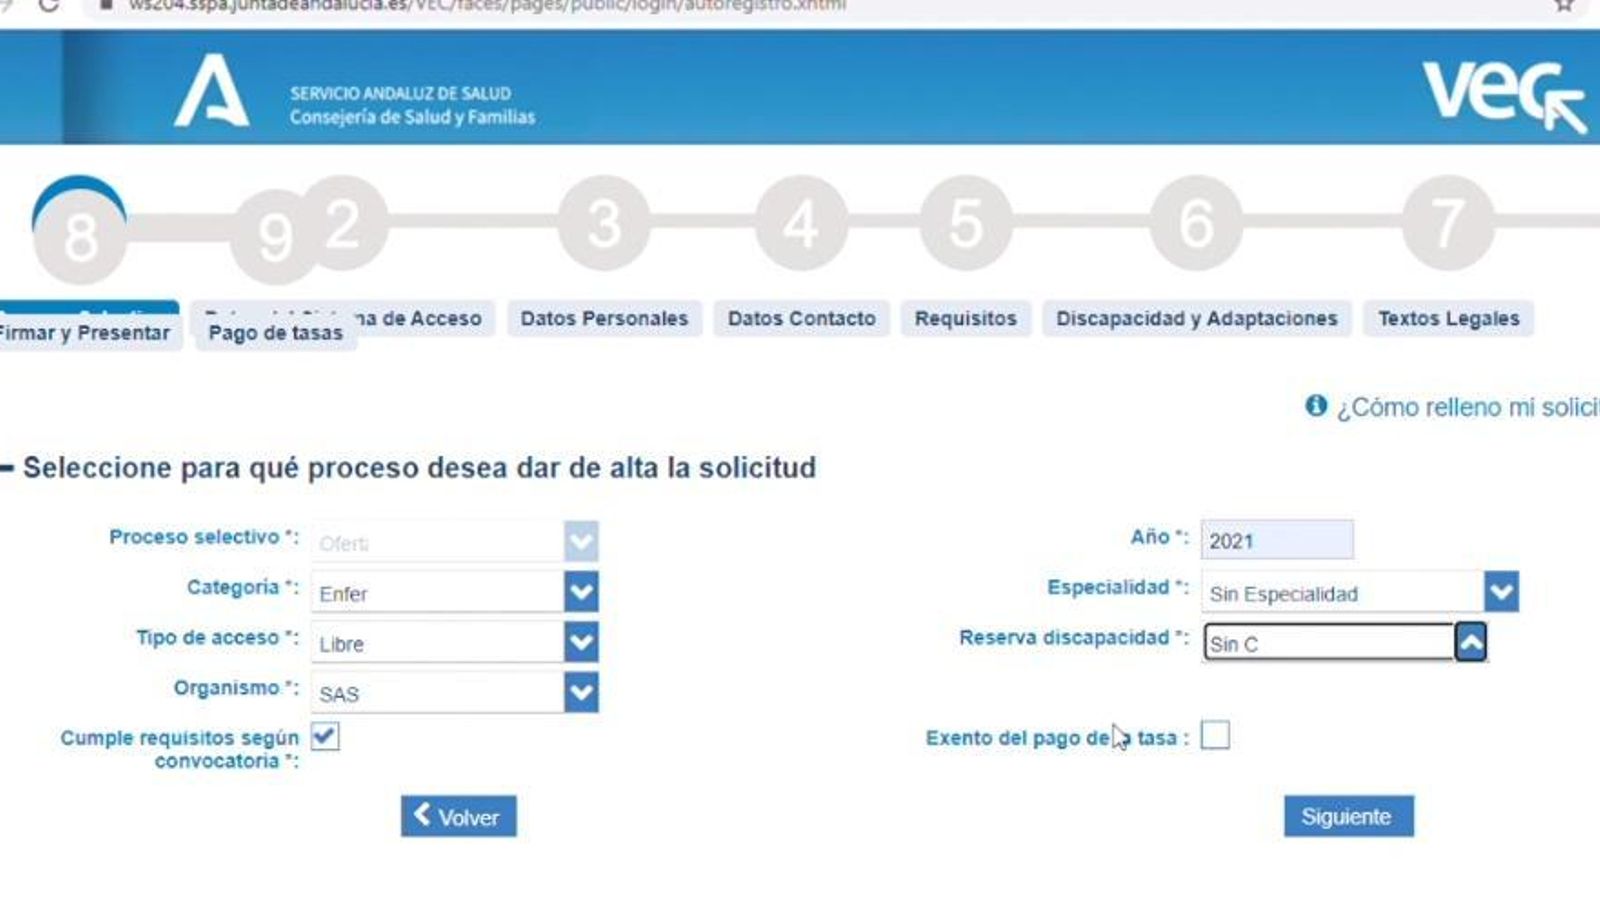Viewport: 1600px width, 900px height.
Task: Collapse the Seleccione para qué proceso section
Action: tap(8, 467)
